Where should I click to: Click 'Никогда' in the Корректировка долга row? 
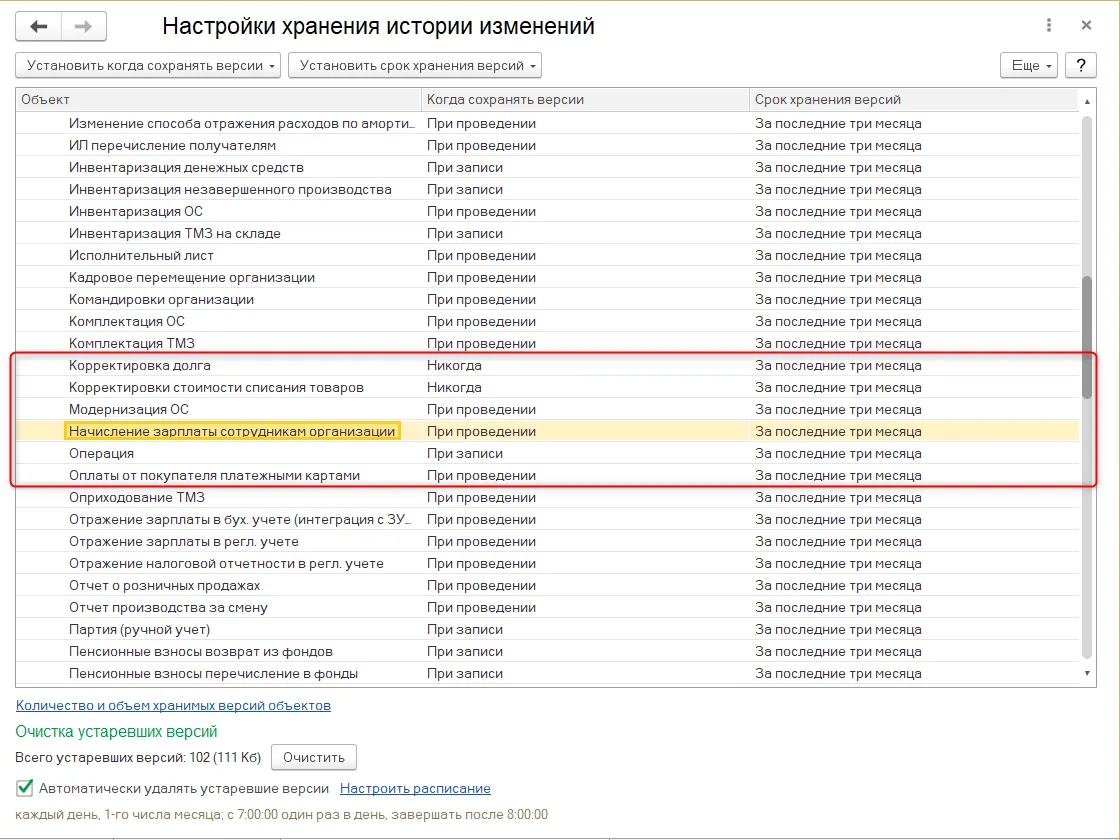(454, 366)
